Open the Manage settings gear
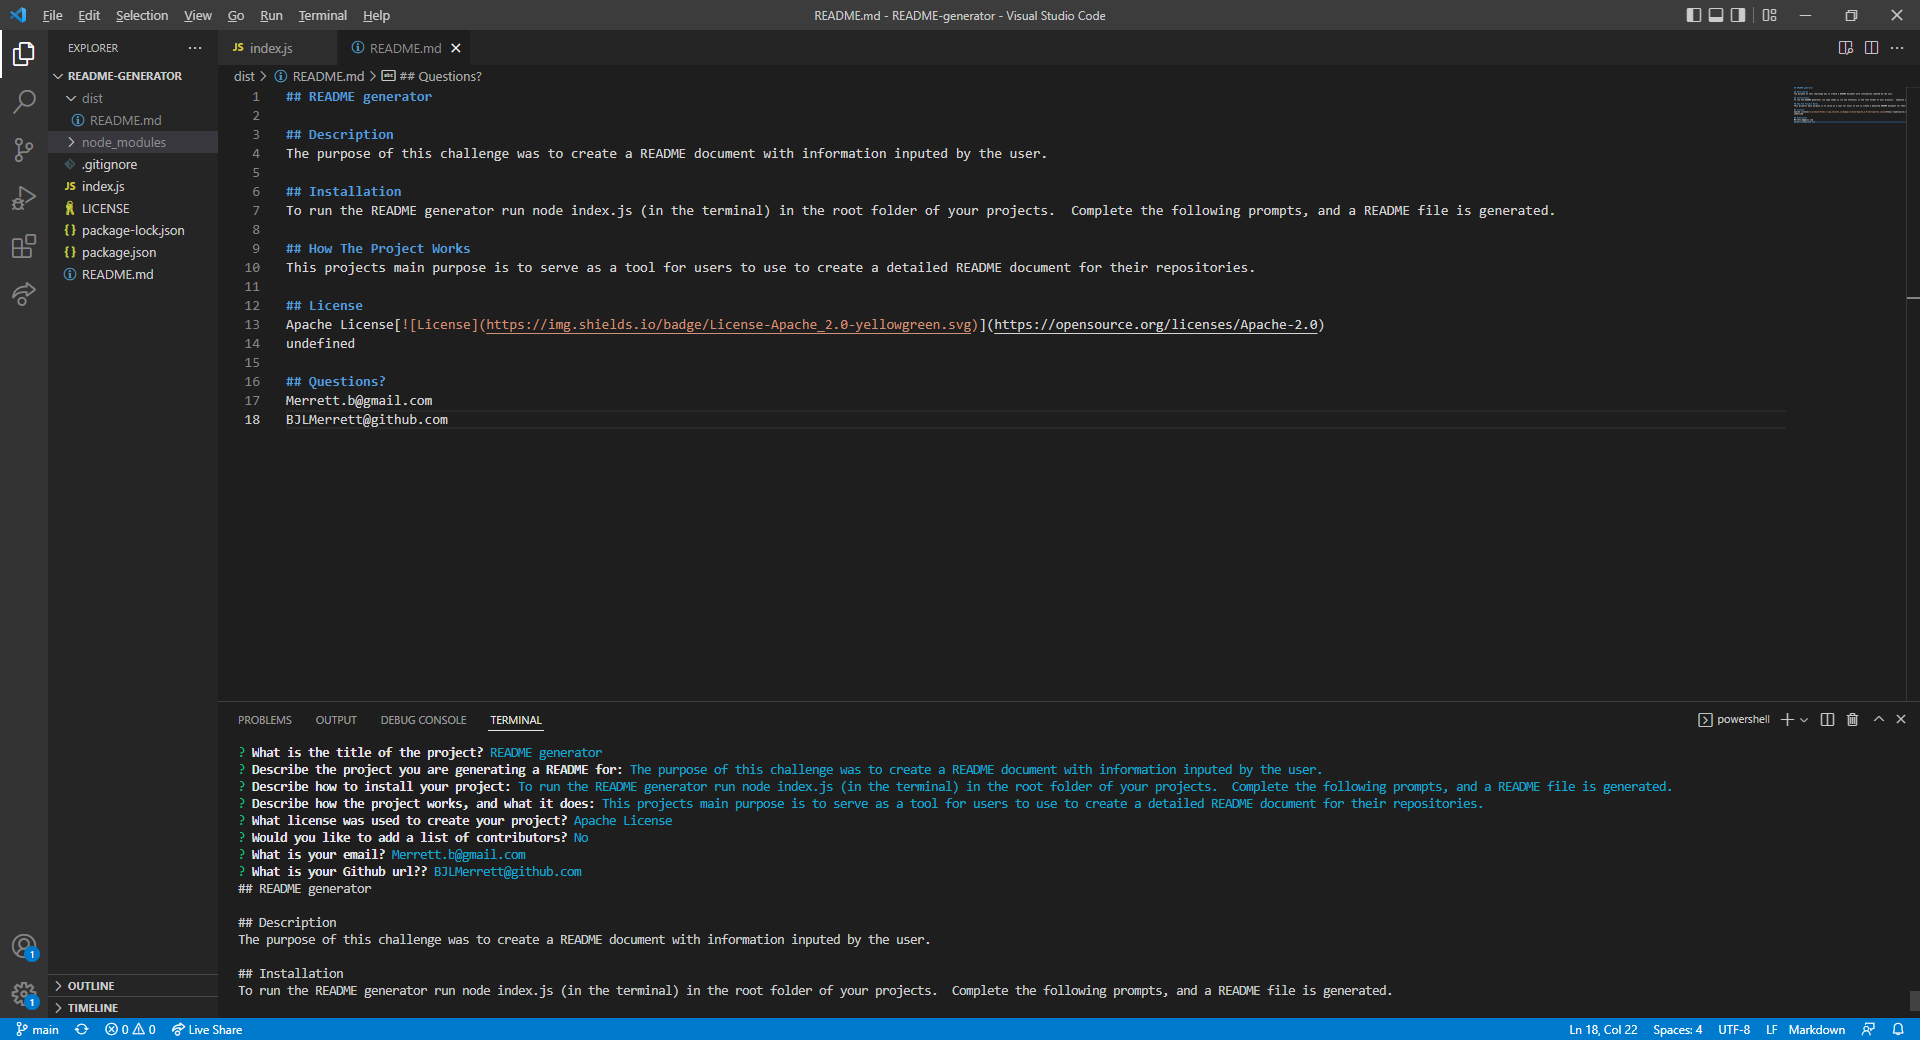Viewport: 1920px width, 1040px height. 24,993
